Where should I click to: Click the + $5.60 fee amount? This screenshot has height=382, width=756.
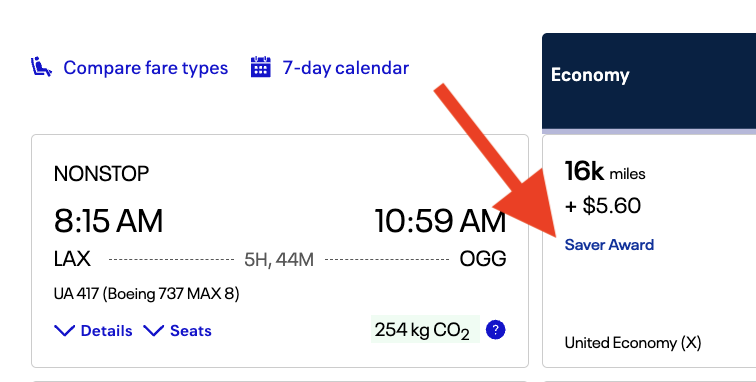point(603,206)
